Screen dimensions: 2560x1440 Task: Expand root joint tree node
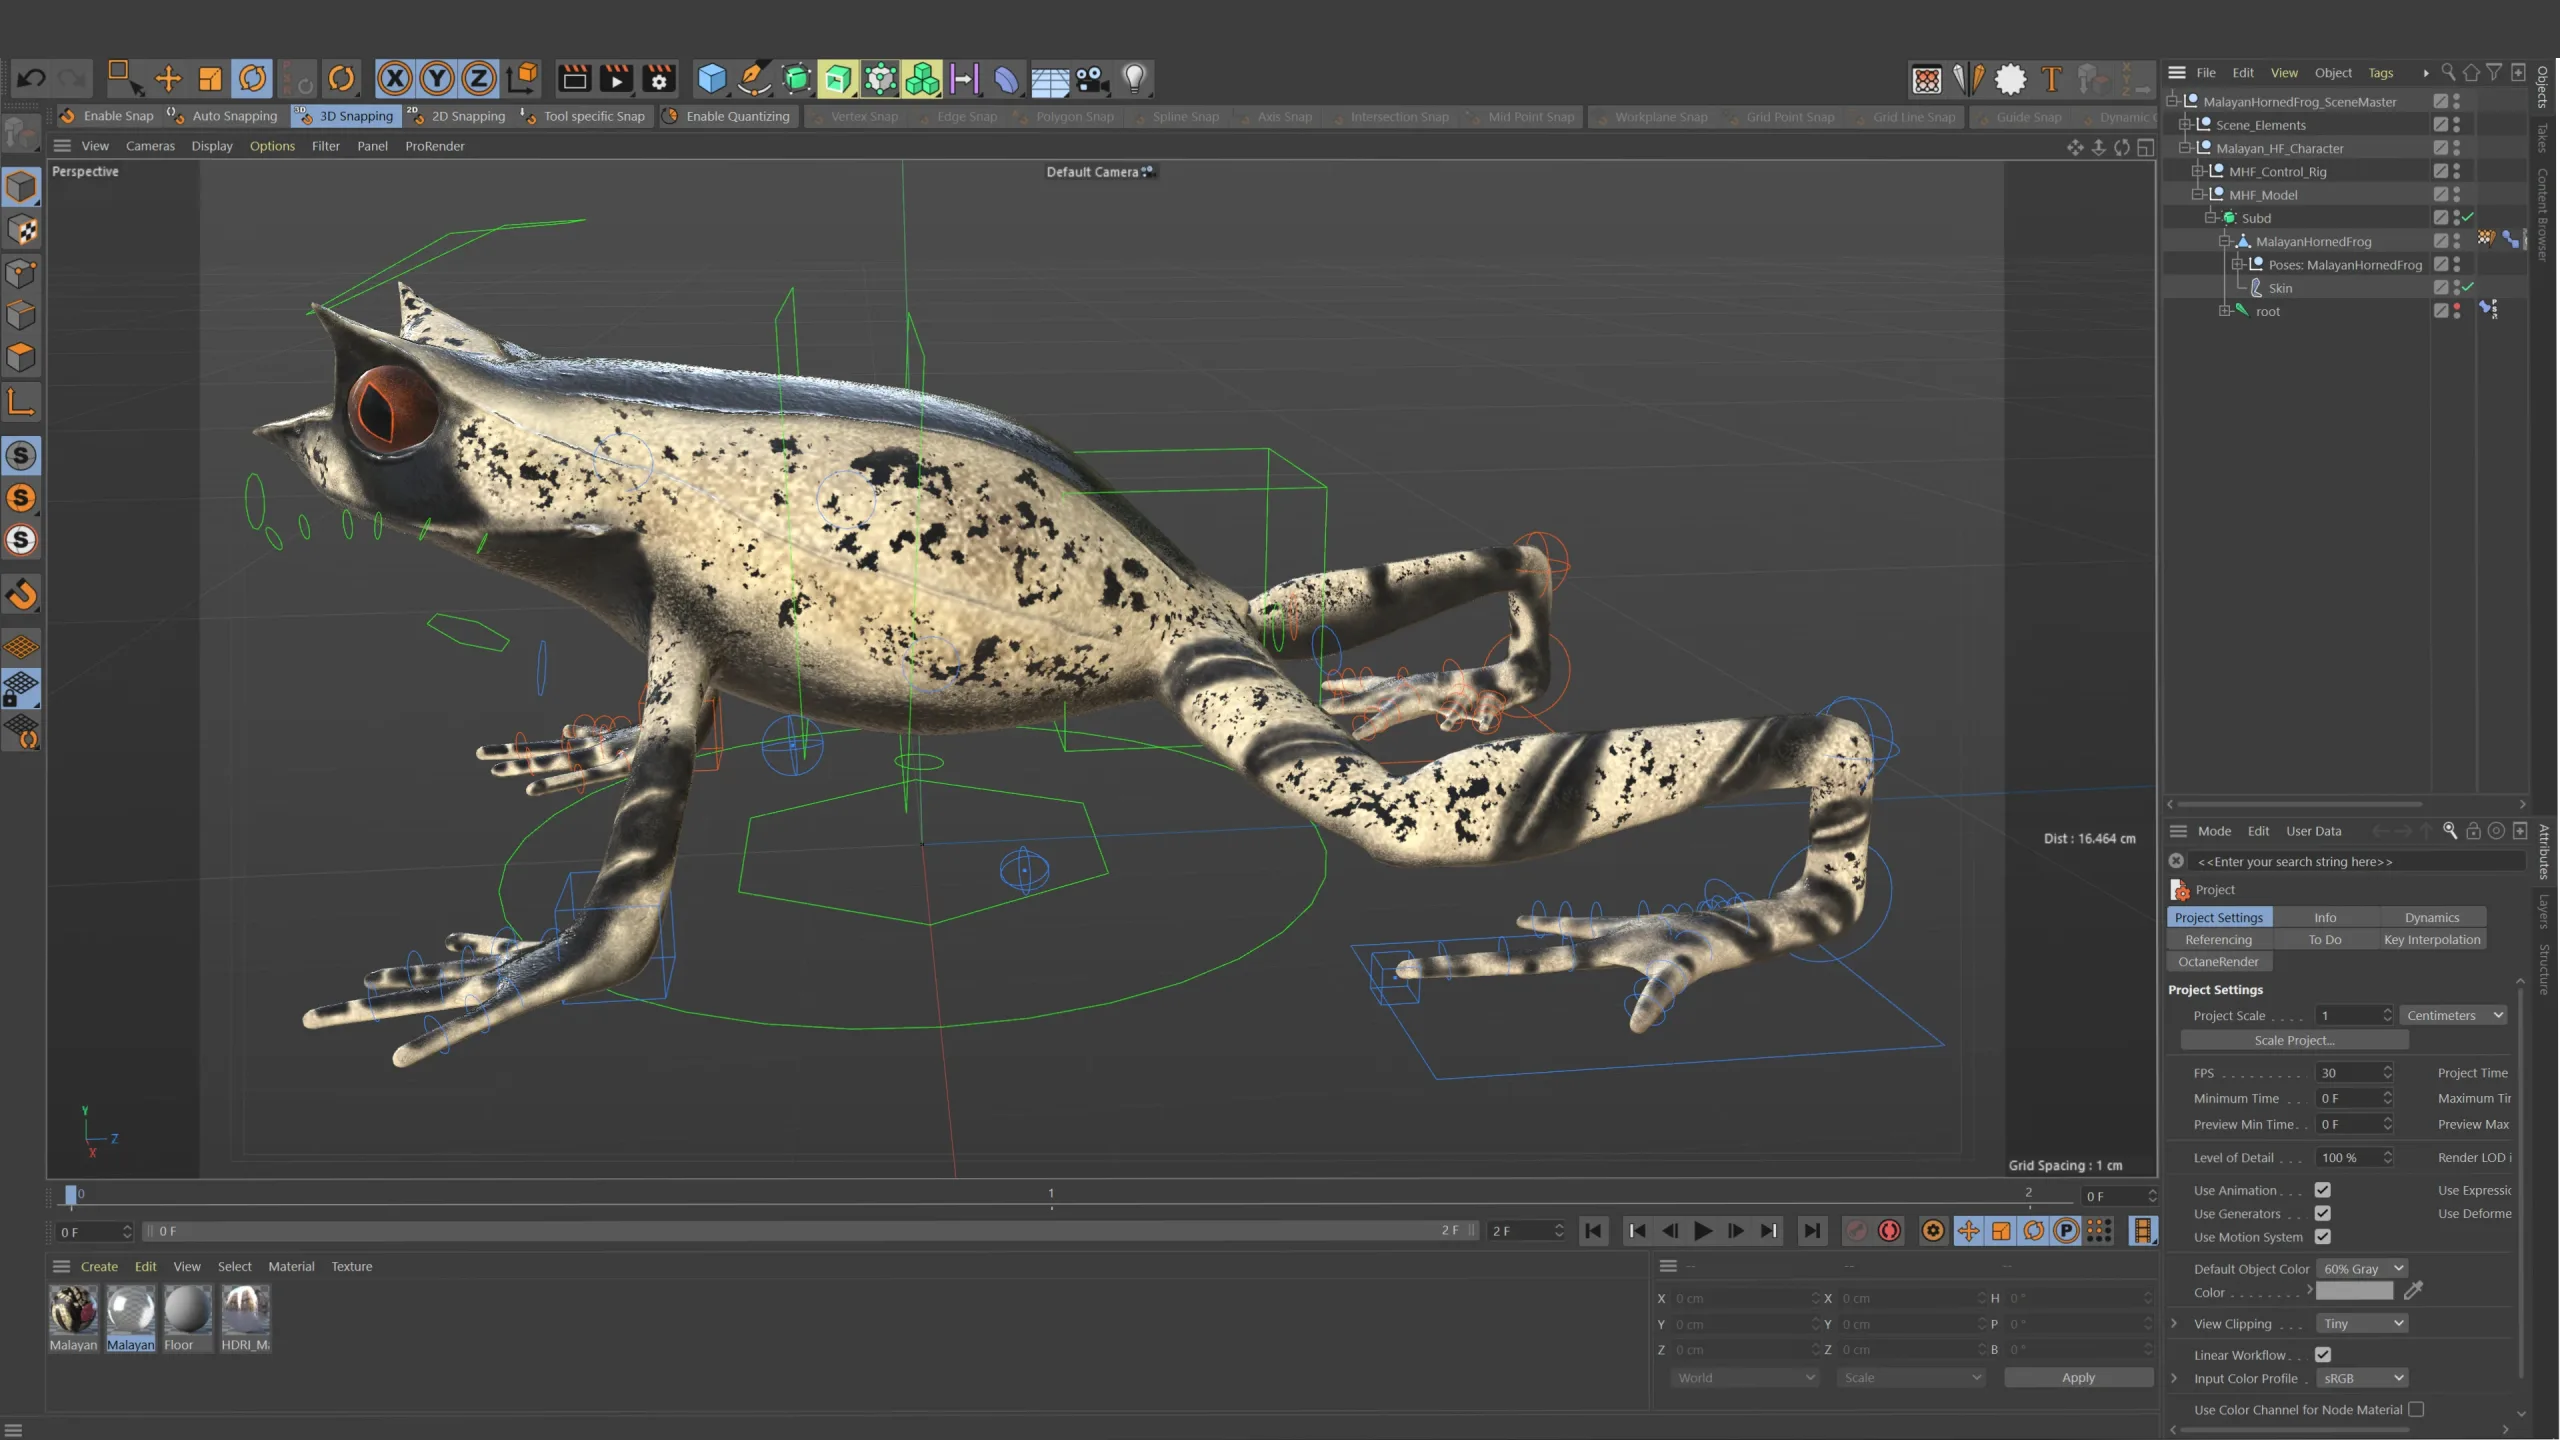2224,311
